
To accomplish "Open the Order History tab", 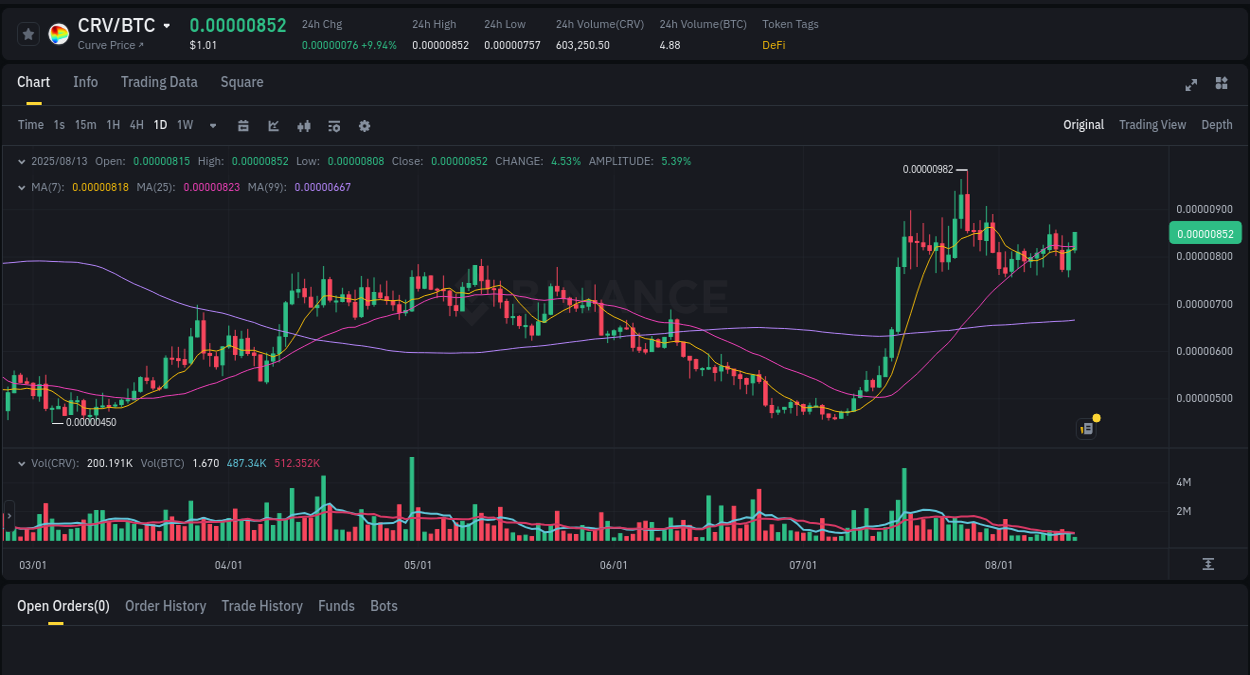I will coord(165,606).
